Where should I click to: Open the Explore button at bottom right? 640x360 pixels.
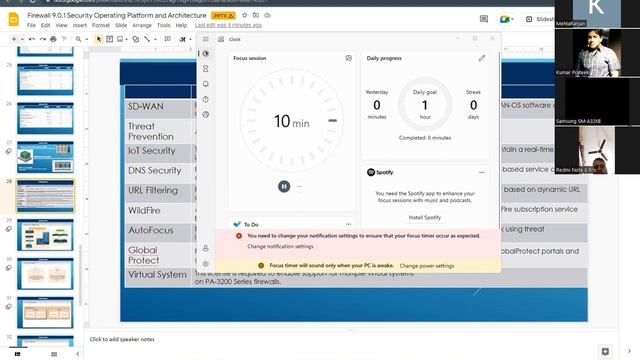605,351
